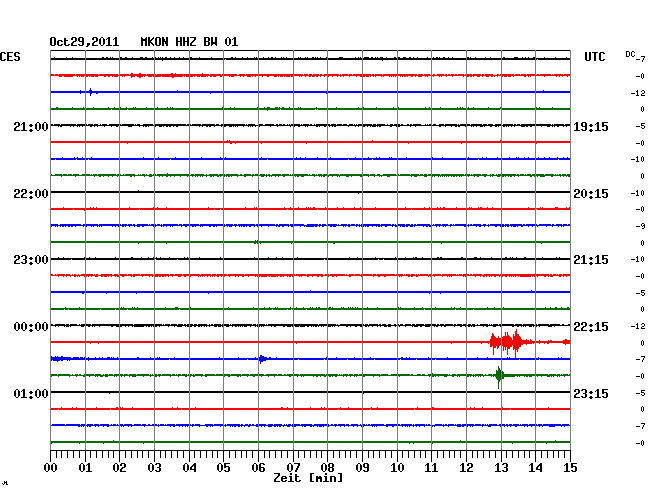
Task: Click the x-axis tick label 15
Action: tap(570, 468)
